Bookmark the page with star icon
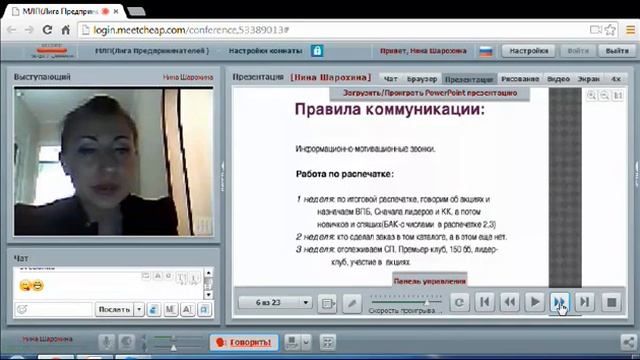The image size is (640, 360). point(610,29)
